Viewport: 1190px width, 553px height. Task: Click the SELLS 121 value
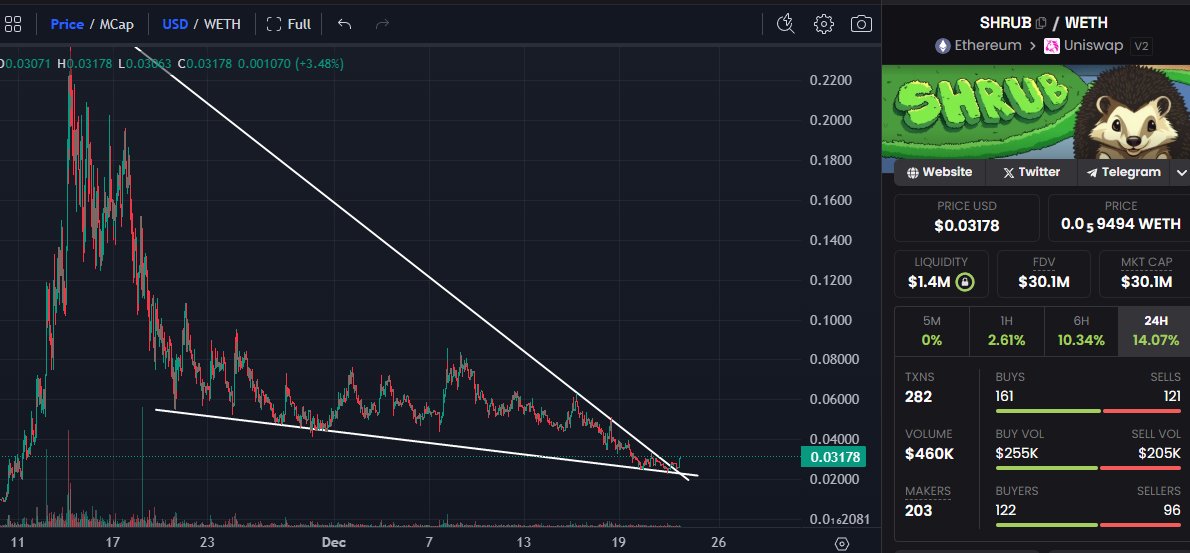click(x=1172, y=396)
